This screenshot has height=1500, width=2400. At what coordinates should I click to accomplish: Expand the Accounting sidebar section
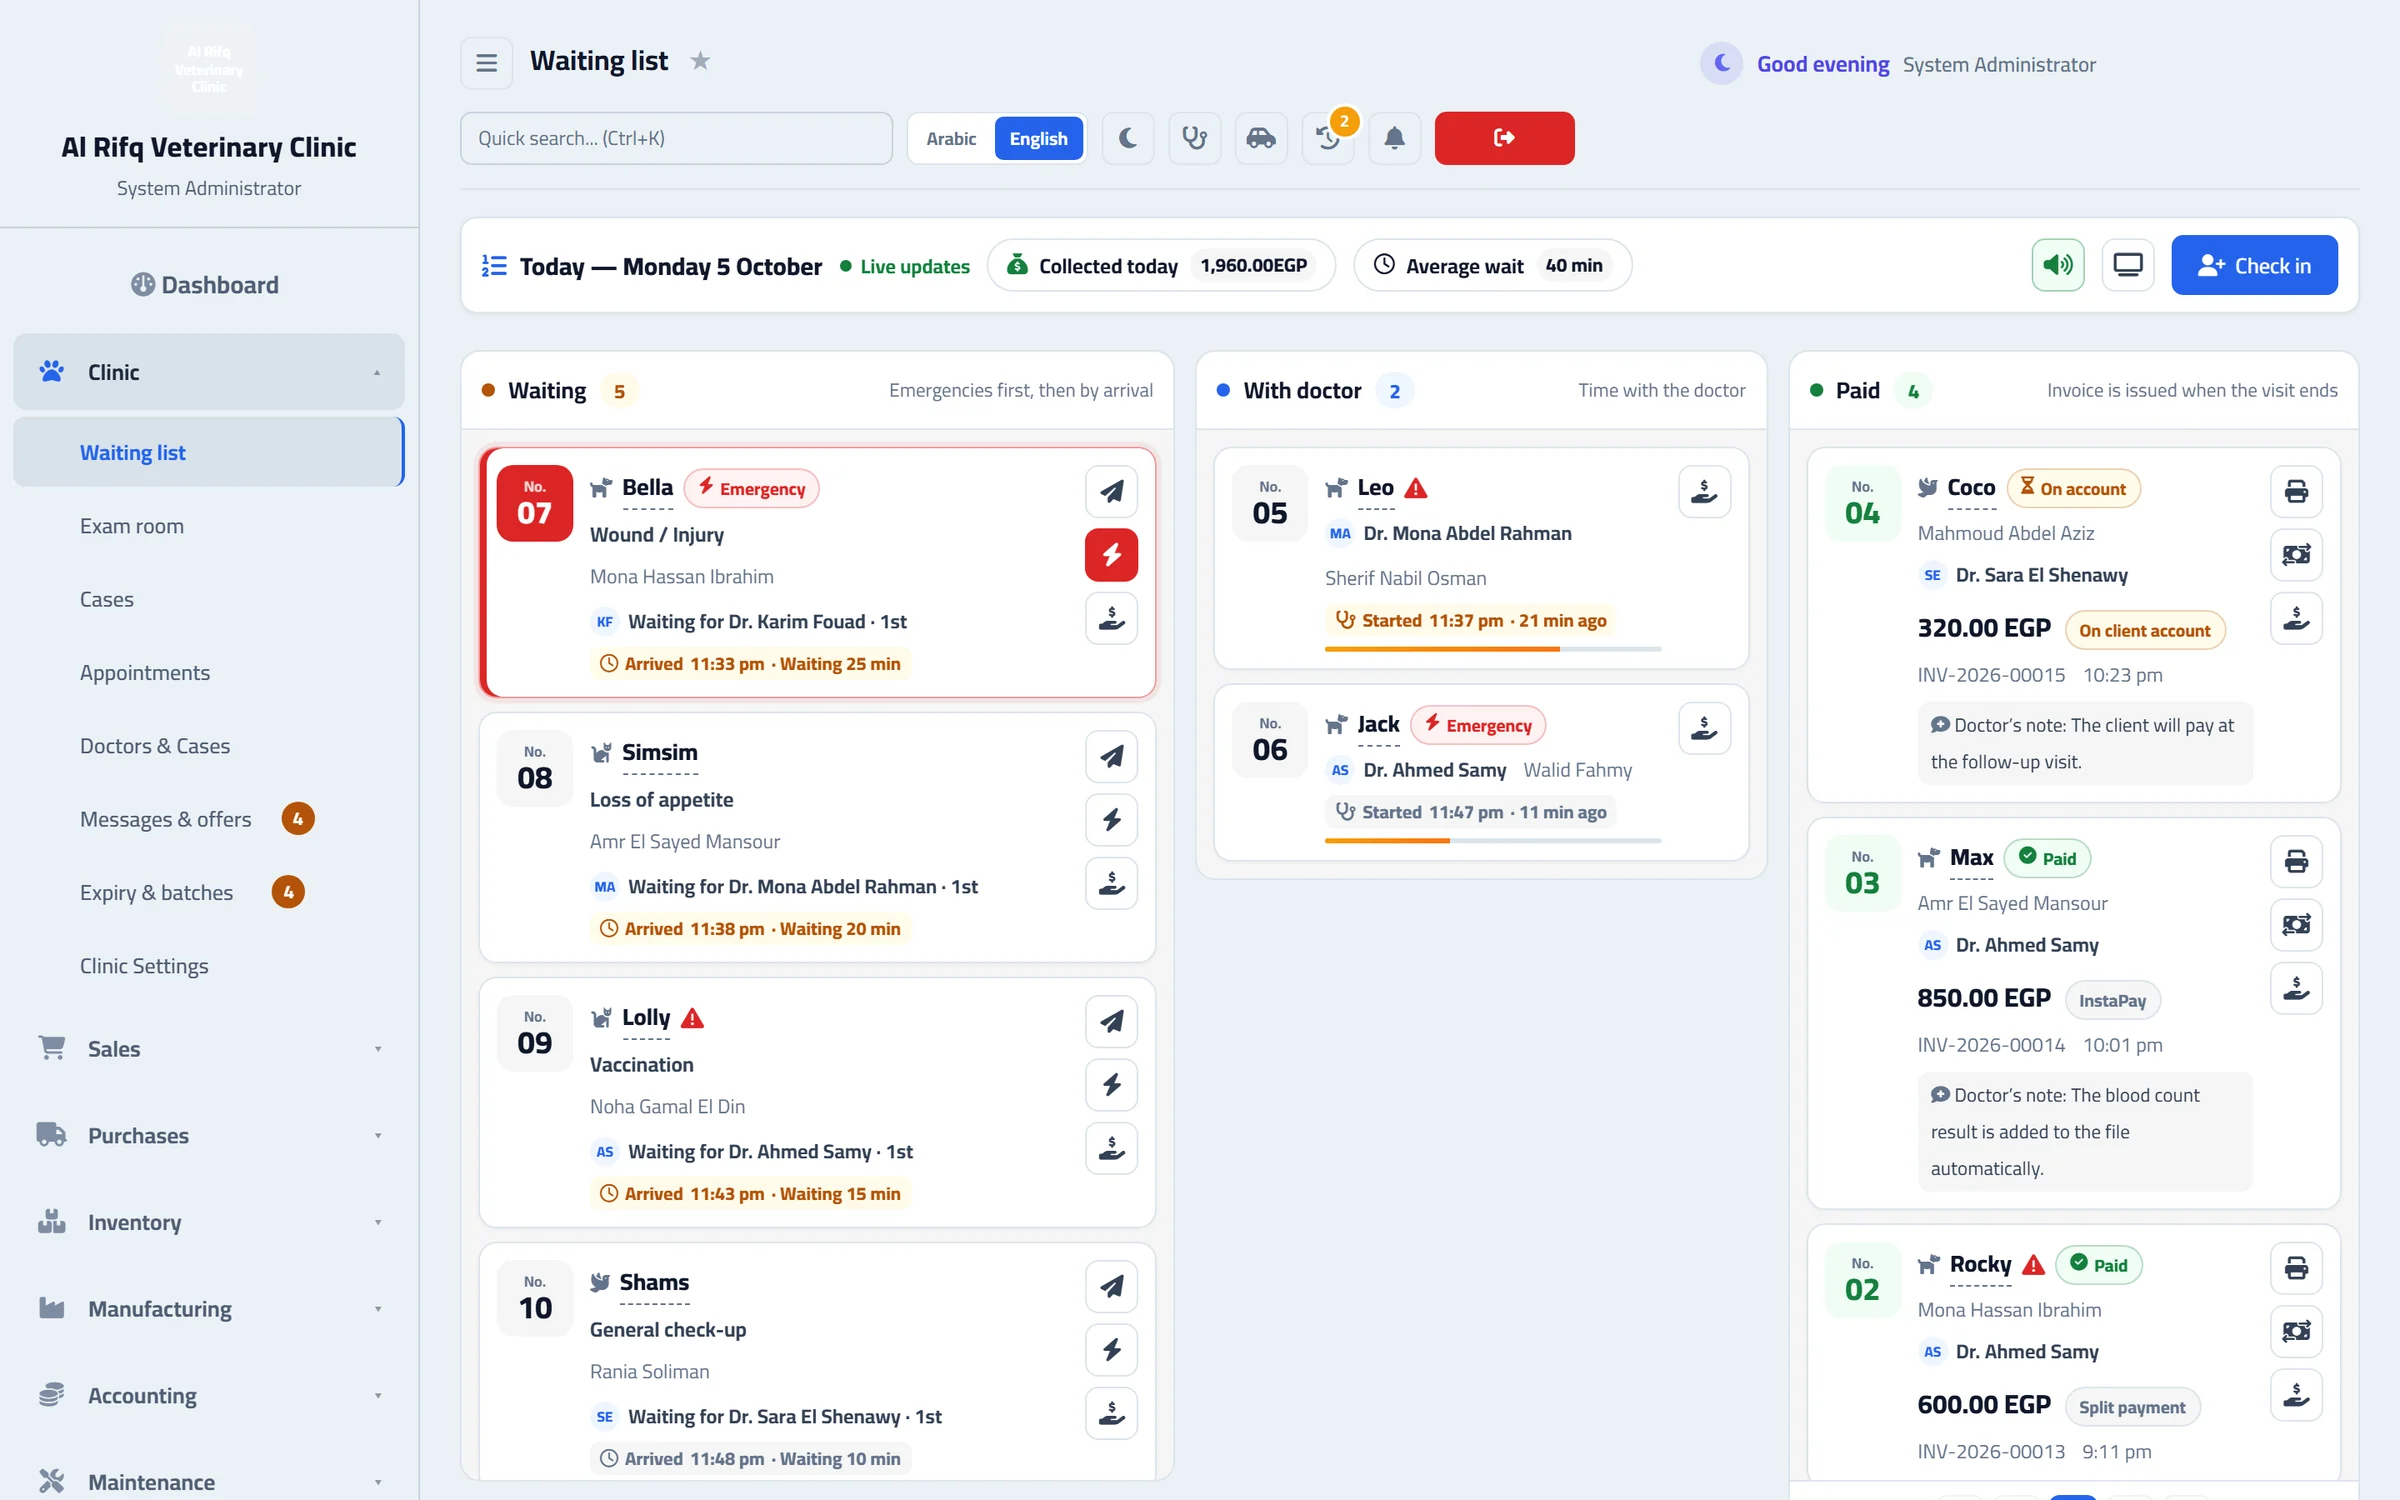tap(209, 1396)
